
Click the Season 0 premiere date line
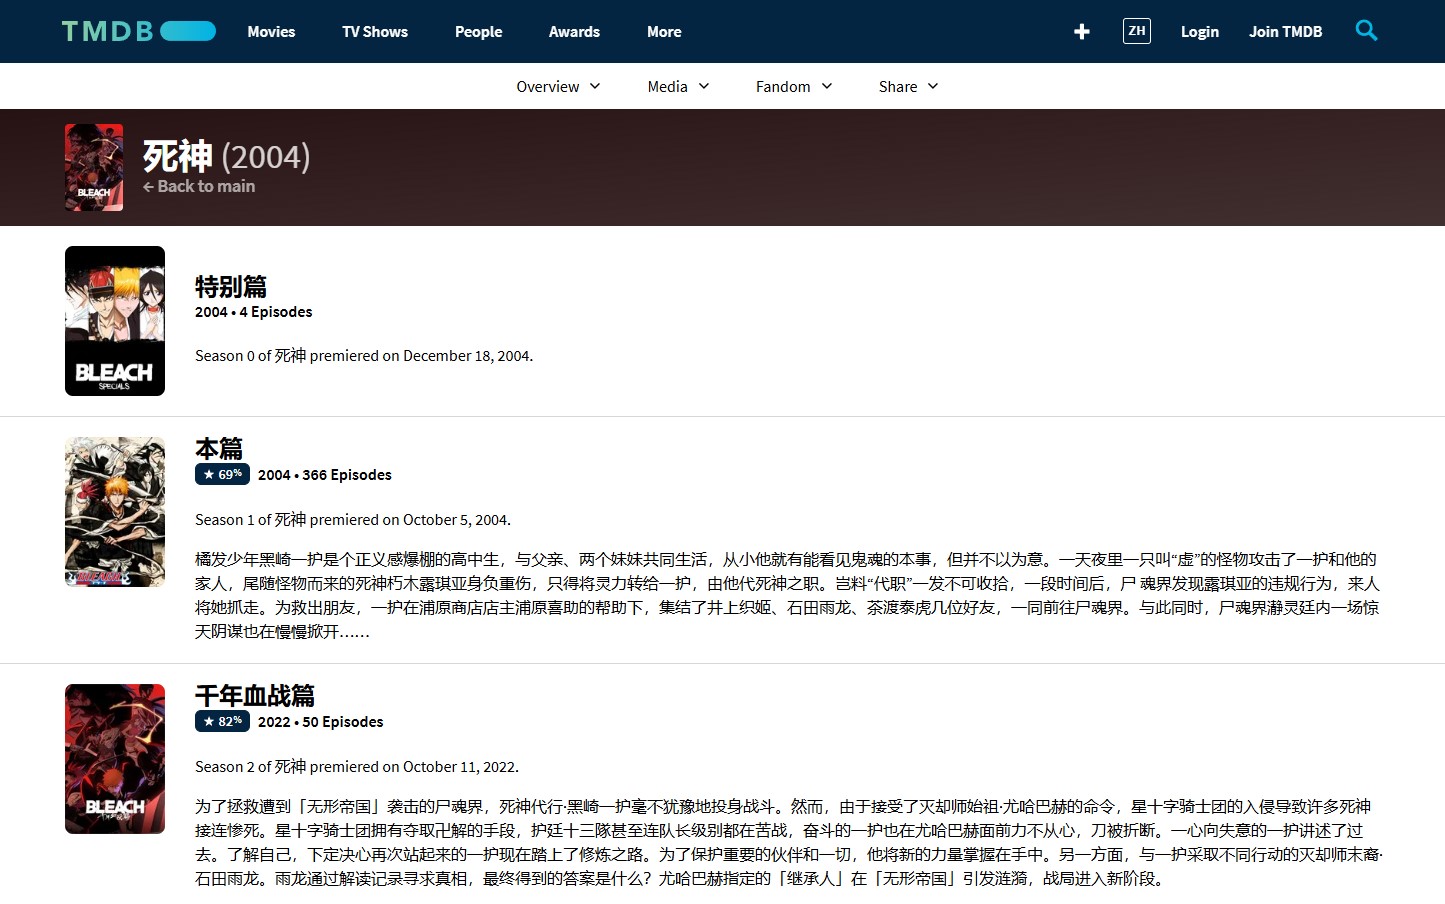pyautogui.click(x=364, y=356)
